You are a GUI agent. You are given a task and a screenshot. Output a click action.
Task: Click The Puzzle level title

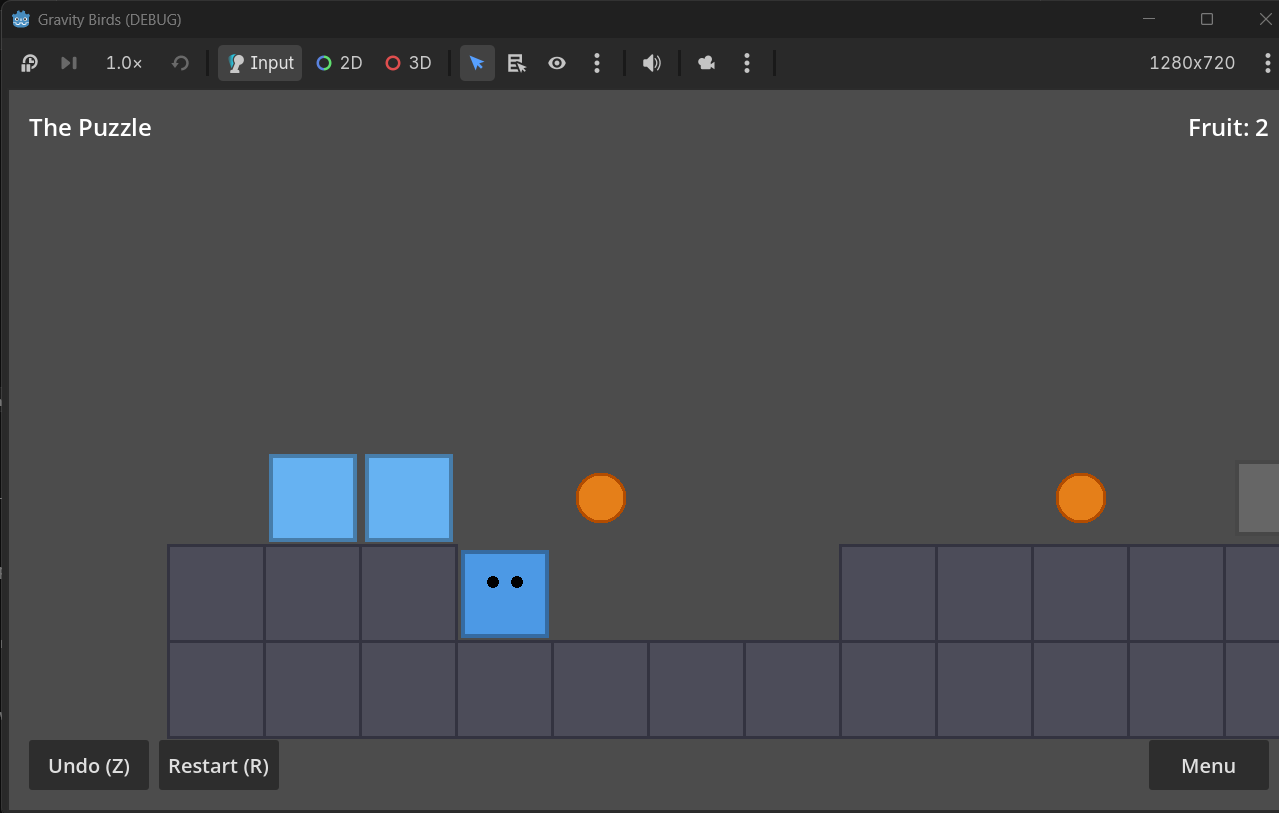(90, 127)
